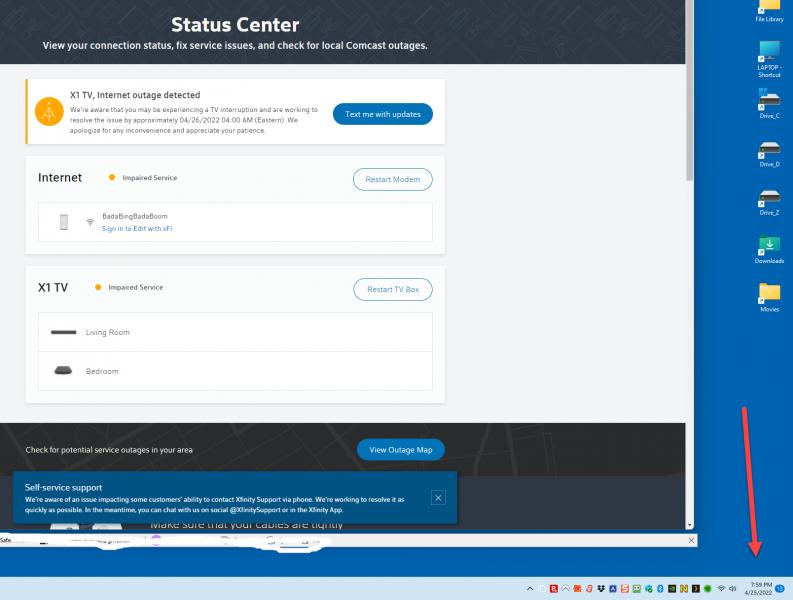Open the File Library desktop folder
This screenshot has width=793, height=600.
[x=769, y=11]
